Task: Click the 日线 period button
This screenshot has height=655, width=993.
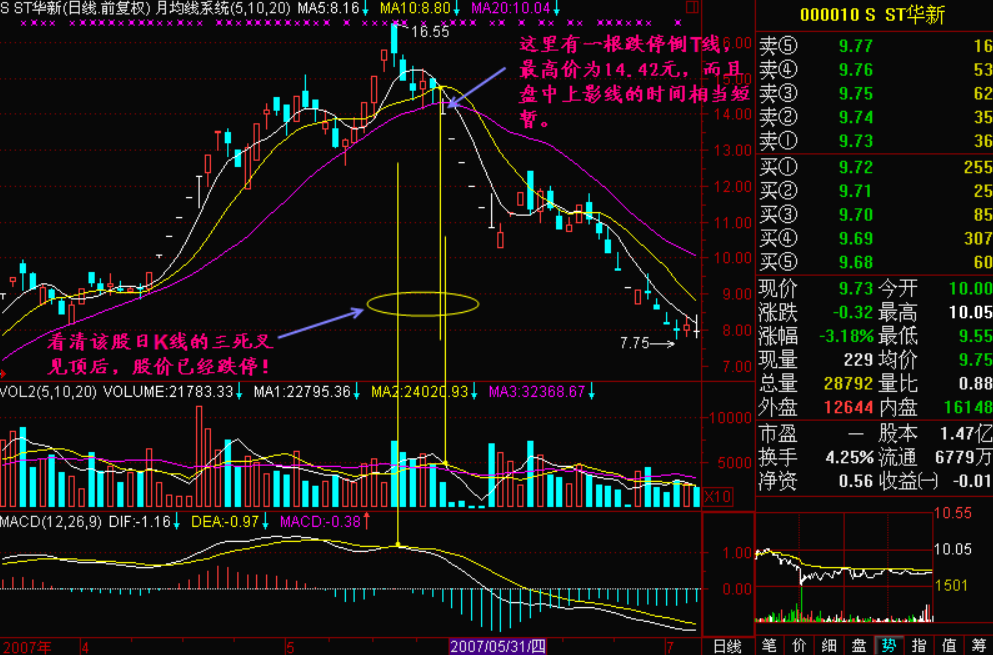Action: coord(726,645)
